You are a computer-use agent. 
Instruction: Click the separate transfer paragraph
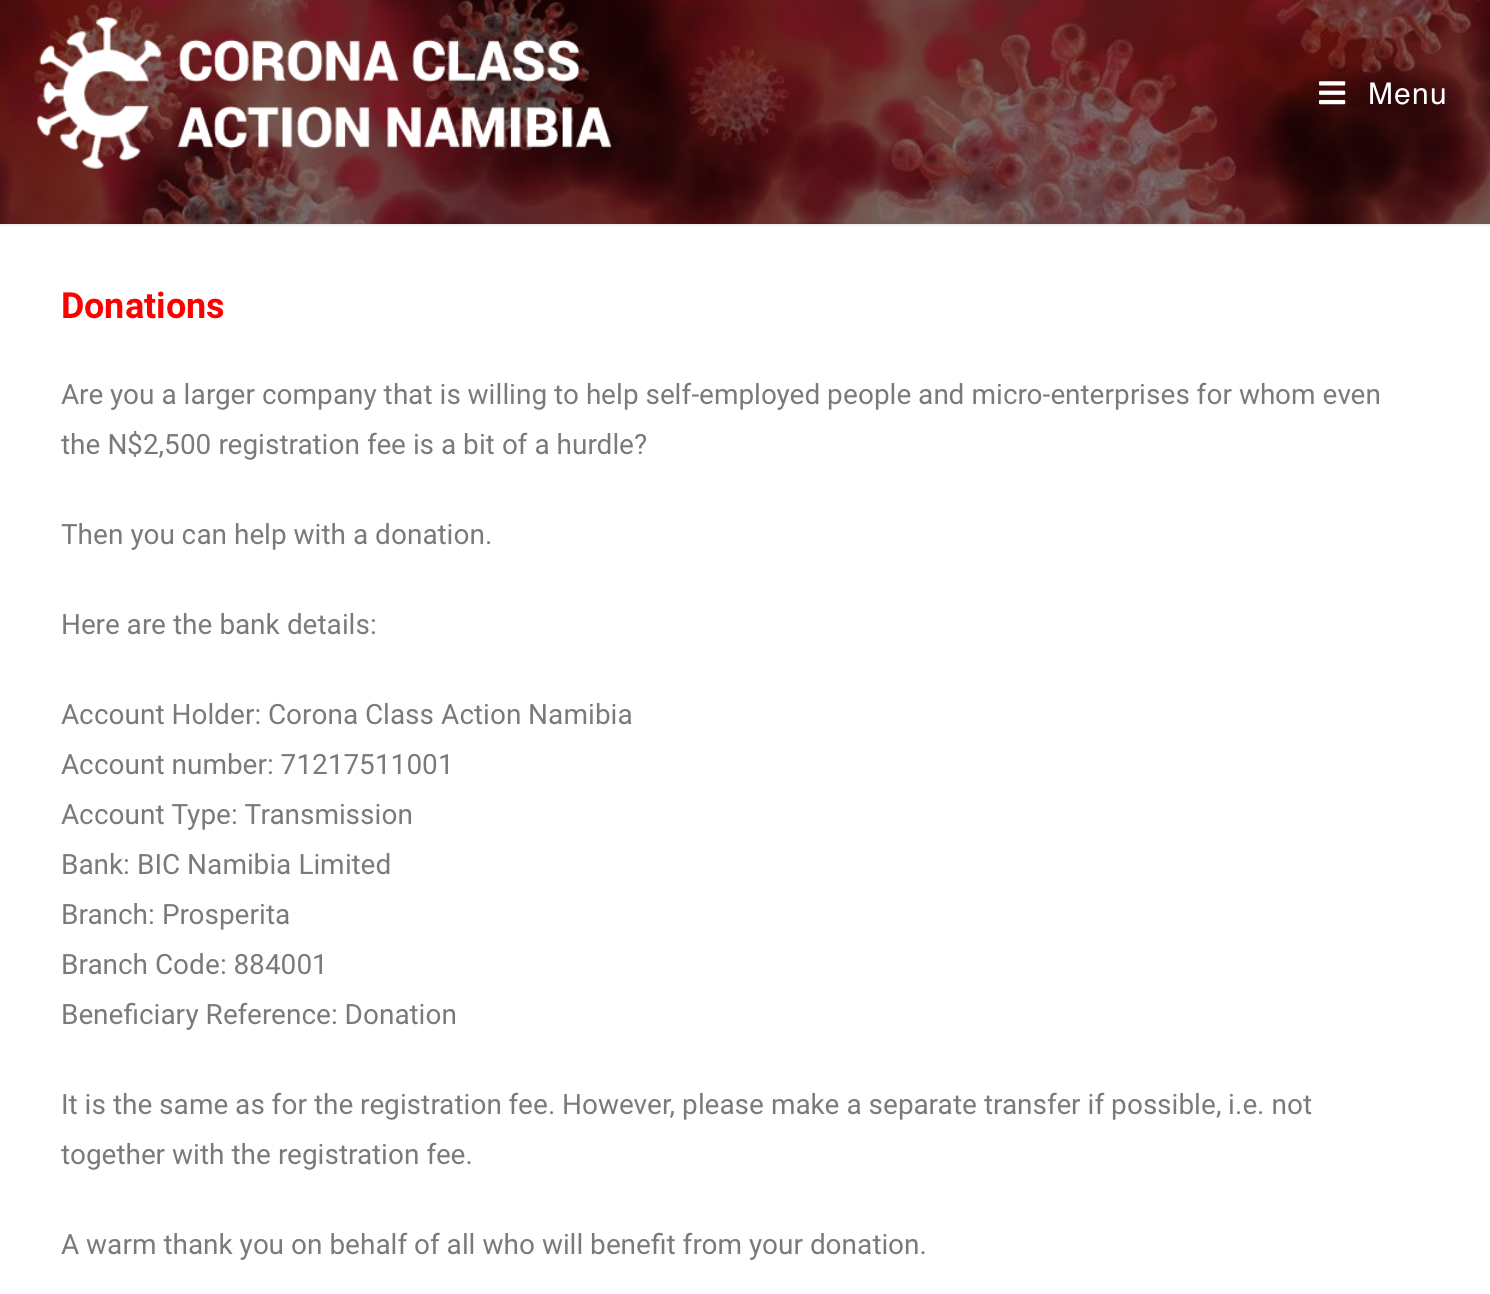tap(686, 1130)
